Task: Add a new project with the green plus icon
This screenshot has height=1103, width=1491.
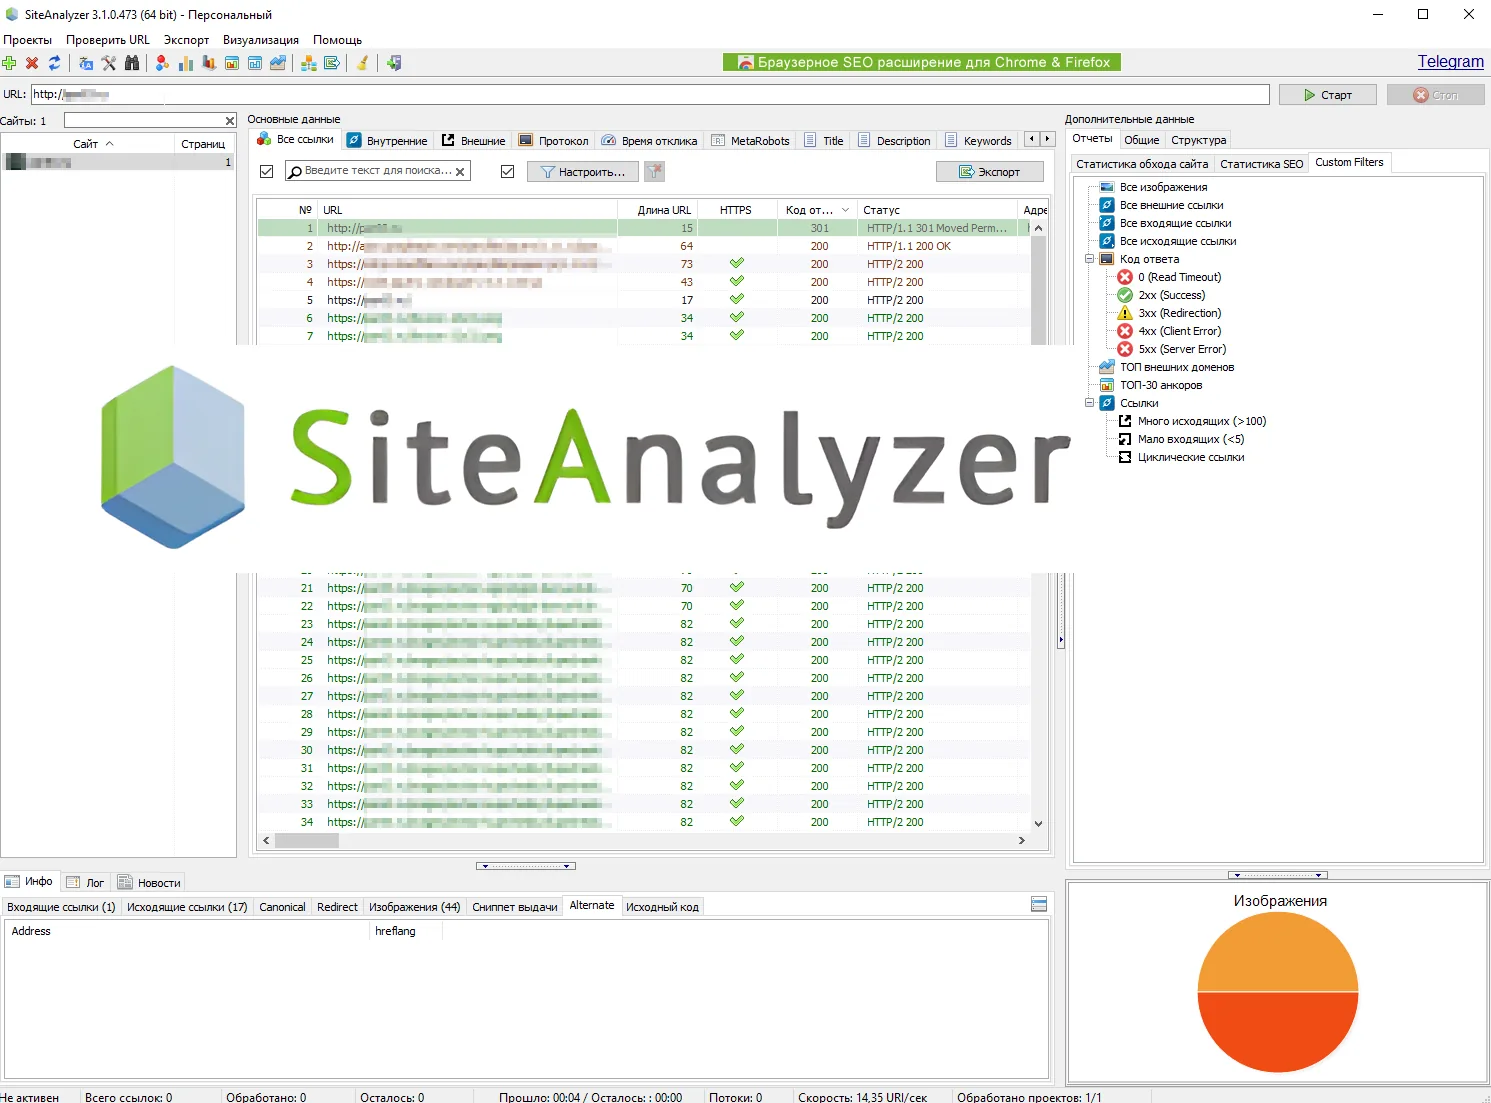Action: tap(9, 63)
